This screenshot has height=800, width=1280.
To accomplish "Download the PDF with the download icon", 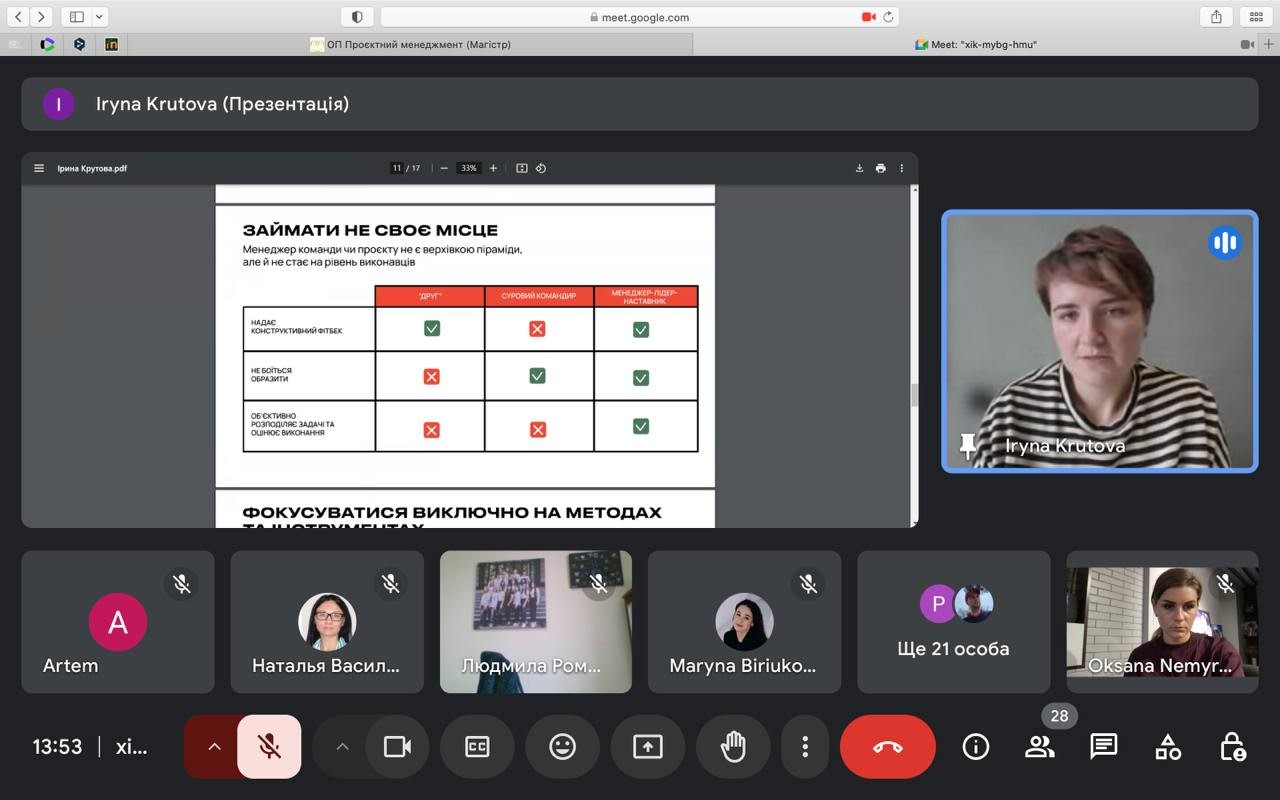I will pos(859,168).
